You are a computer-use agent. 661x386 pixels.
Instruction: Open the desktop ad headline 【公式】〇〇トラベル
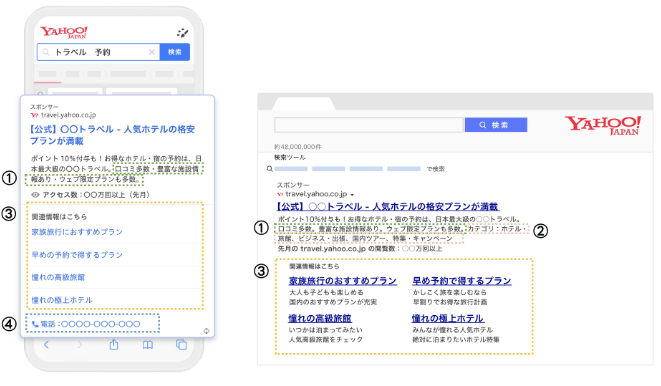tap(388, 206)
